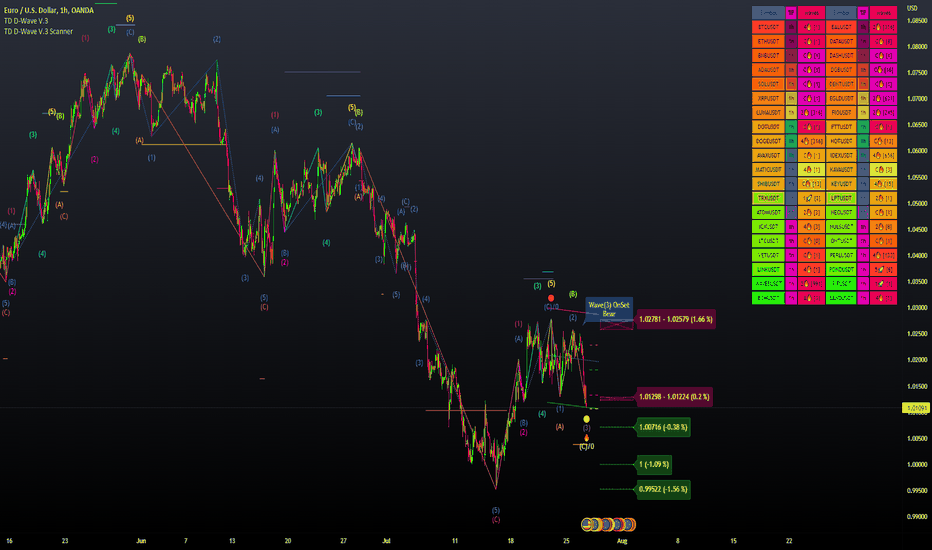Click the DATAUSDT scanner cell
The height and width of the screenshot is (550, 932).
pos(841,41)
